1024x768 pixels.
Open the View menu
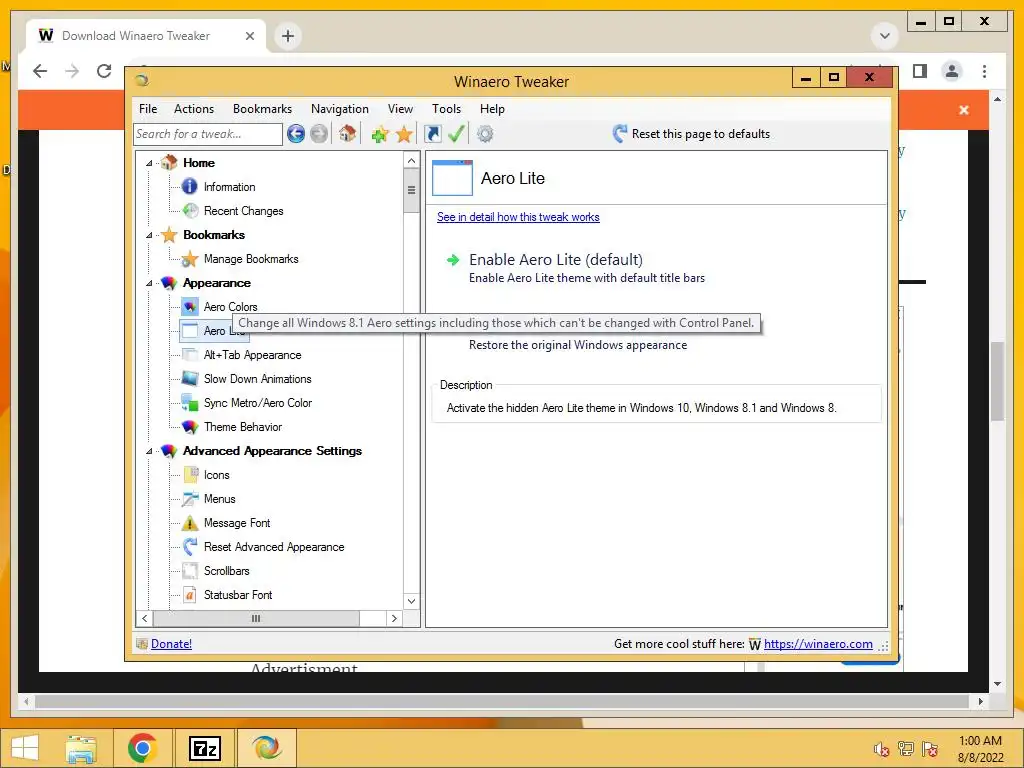(x=400, y=109)
